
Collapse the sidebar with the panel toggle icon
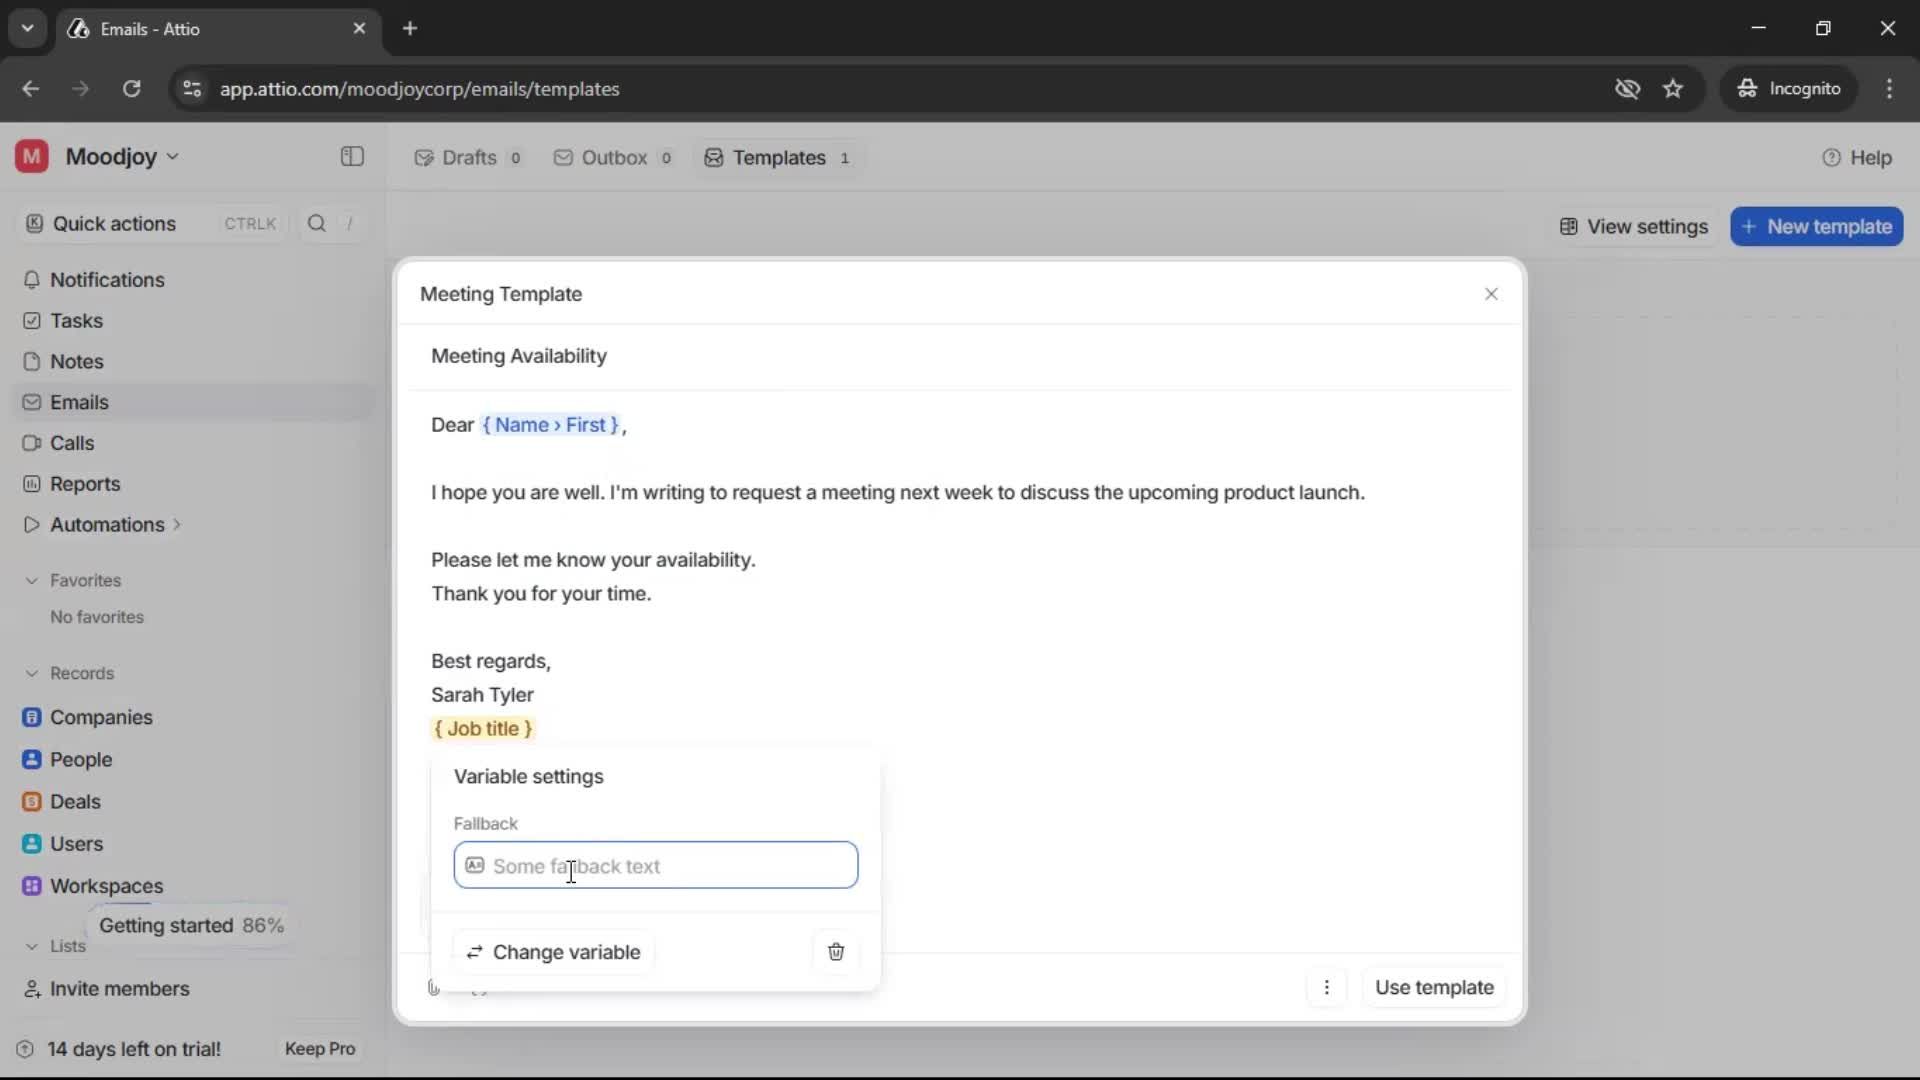point(351,157)
